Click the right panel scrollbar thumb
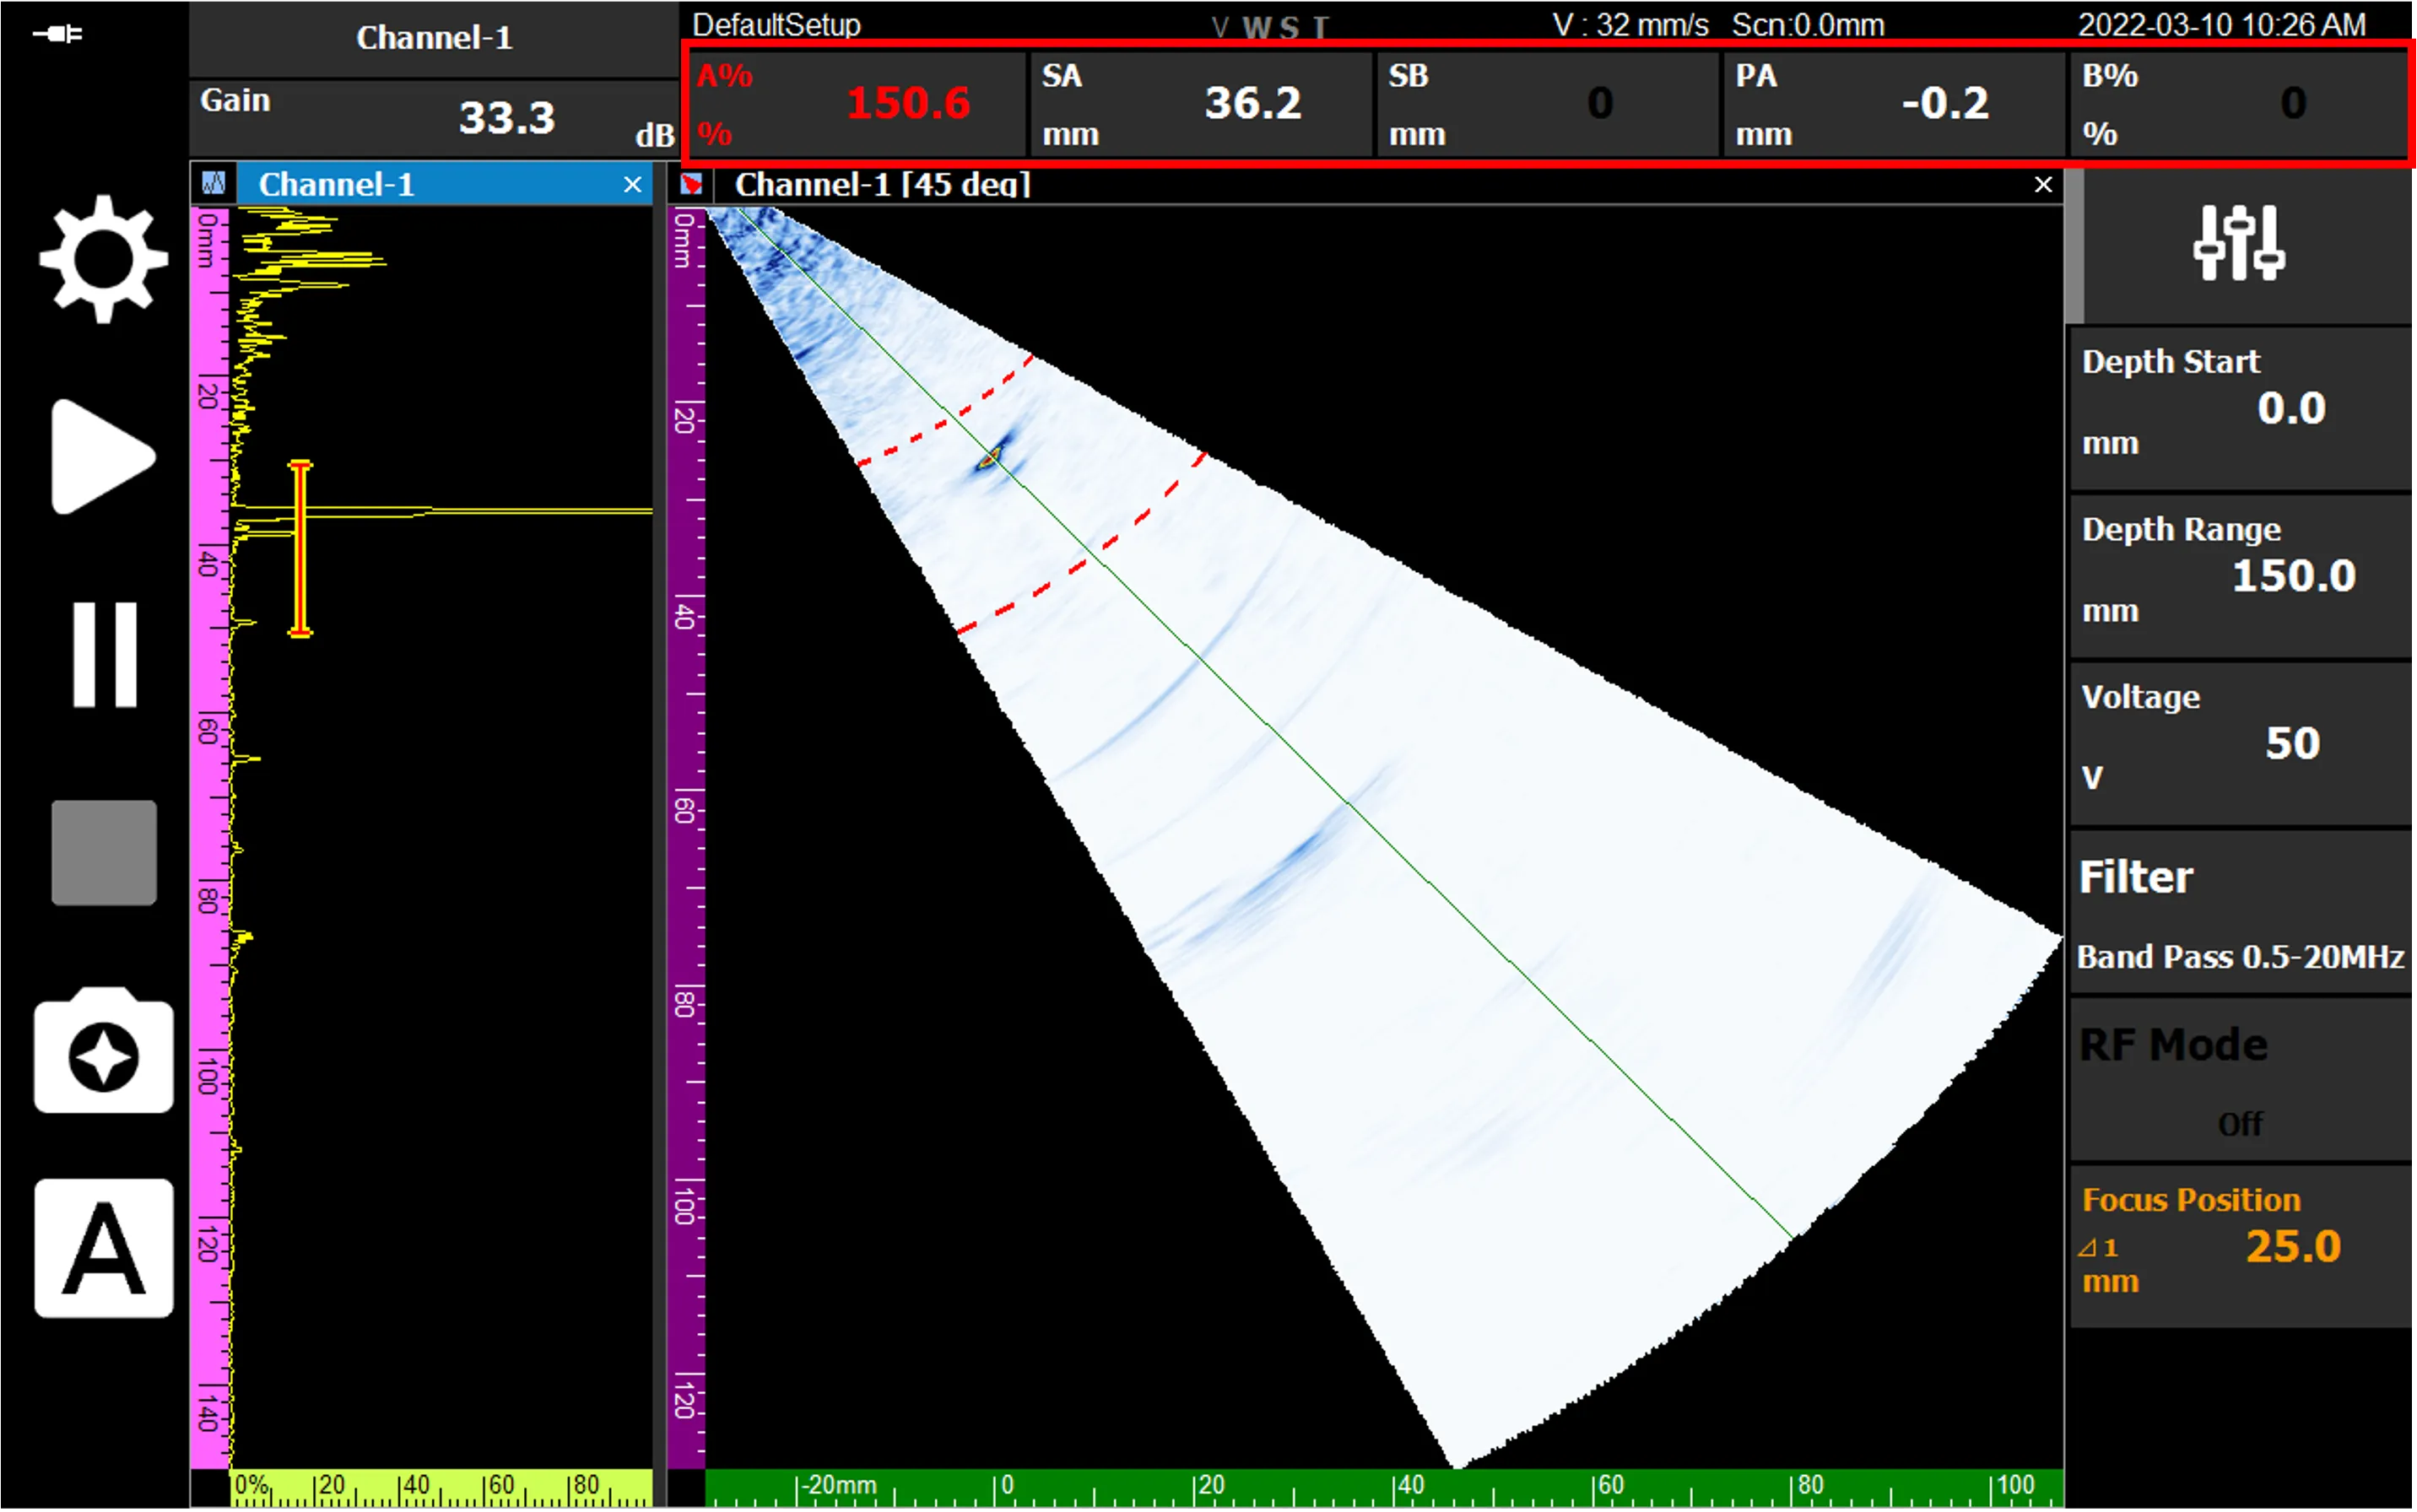The height and width of the screenshot is (1512, 2417). (2075, 246)
